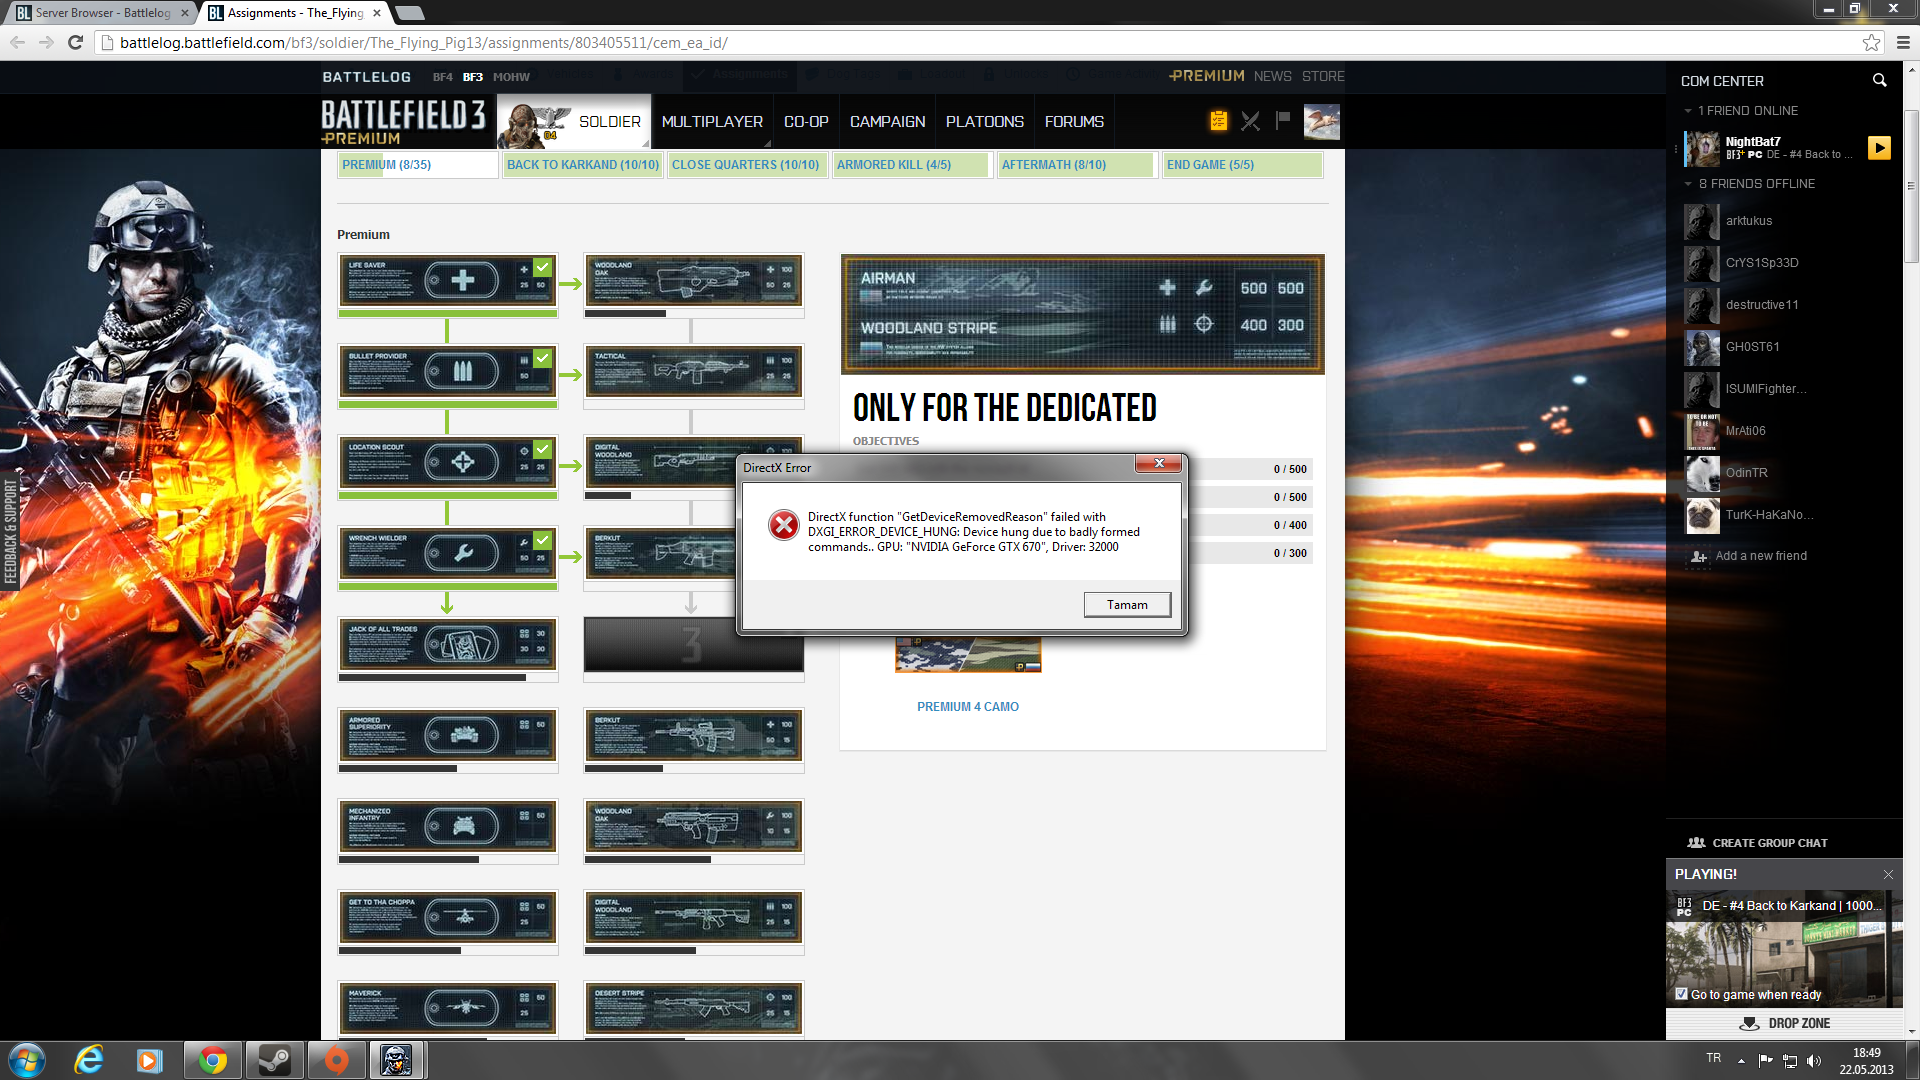
Task: Collapse the 1 Friend Online section
Action: pyautogui.click(x=1688, y=111)
